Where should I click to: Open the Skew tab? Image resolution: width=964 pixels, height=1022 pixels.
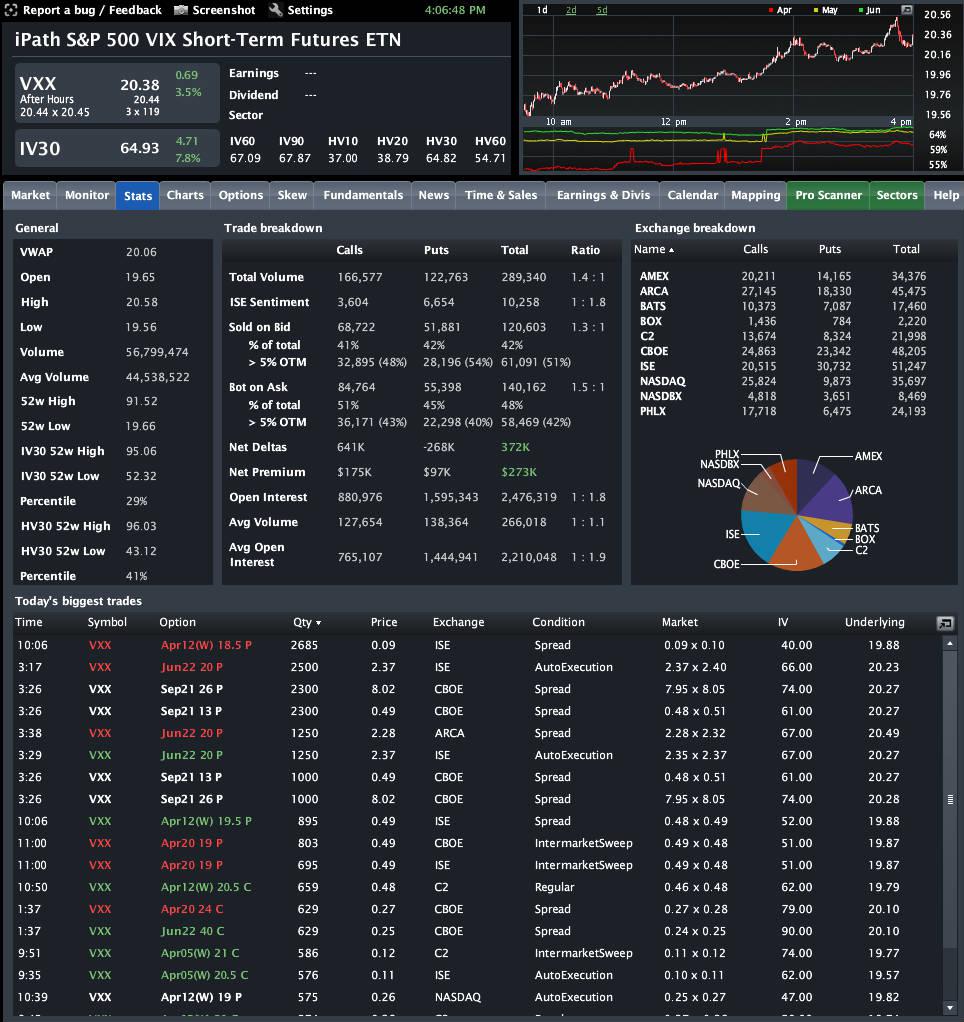pyautogui.click(x=291, y=195)
